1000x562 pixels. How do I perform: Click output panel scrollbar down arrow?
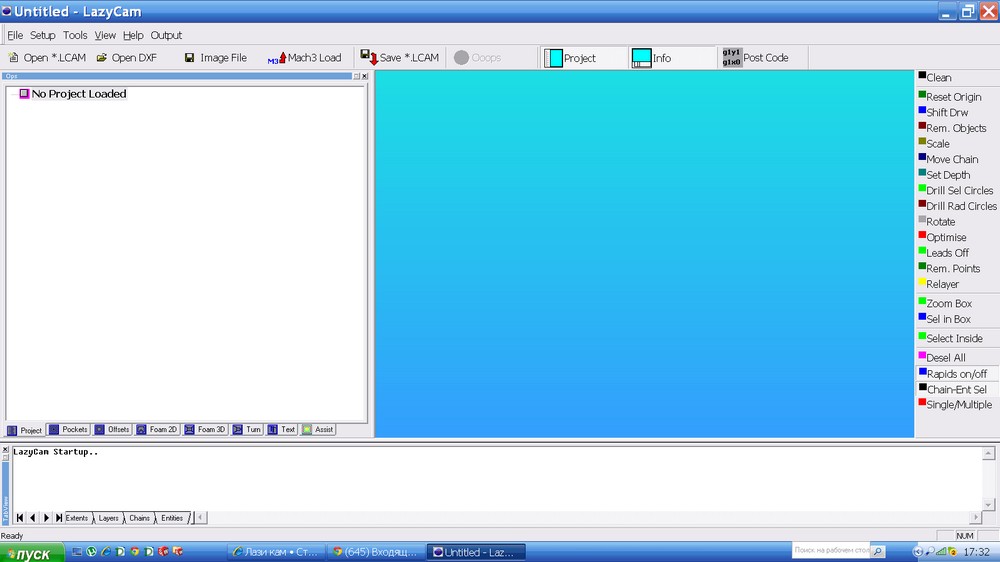pos(989,505)
